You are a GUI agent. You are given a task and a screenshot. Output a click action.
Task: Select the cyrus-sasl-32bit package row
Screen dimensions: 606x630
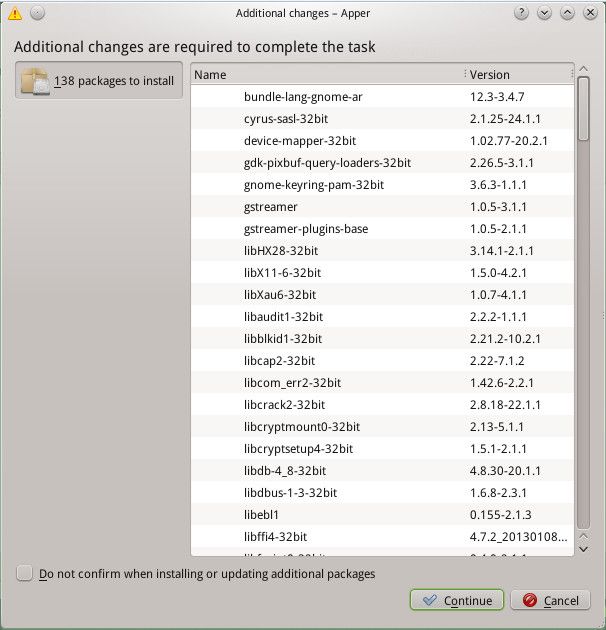(x=285, y=119)
